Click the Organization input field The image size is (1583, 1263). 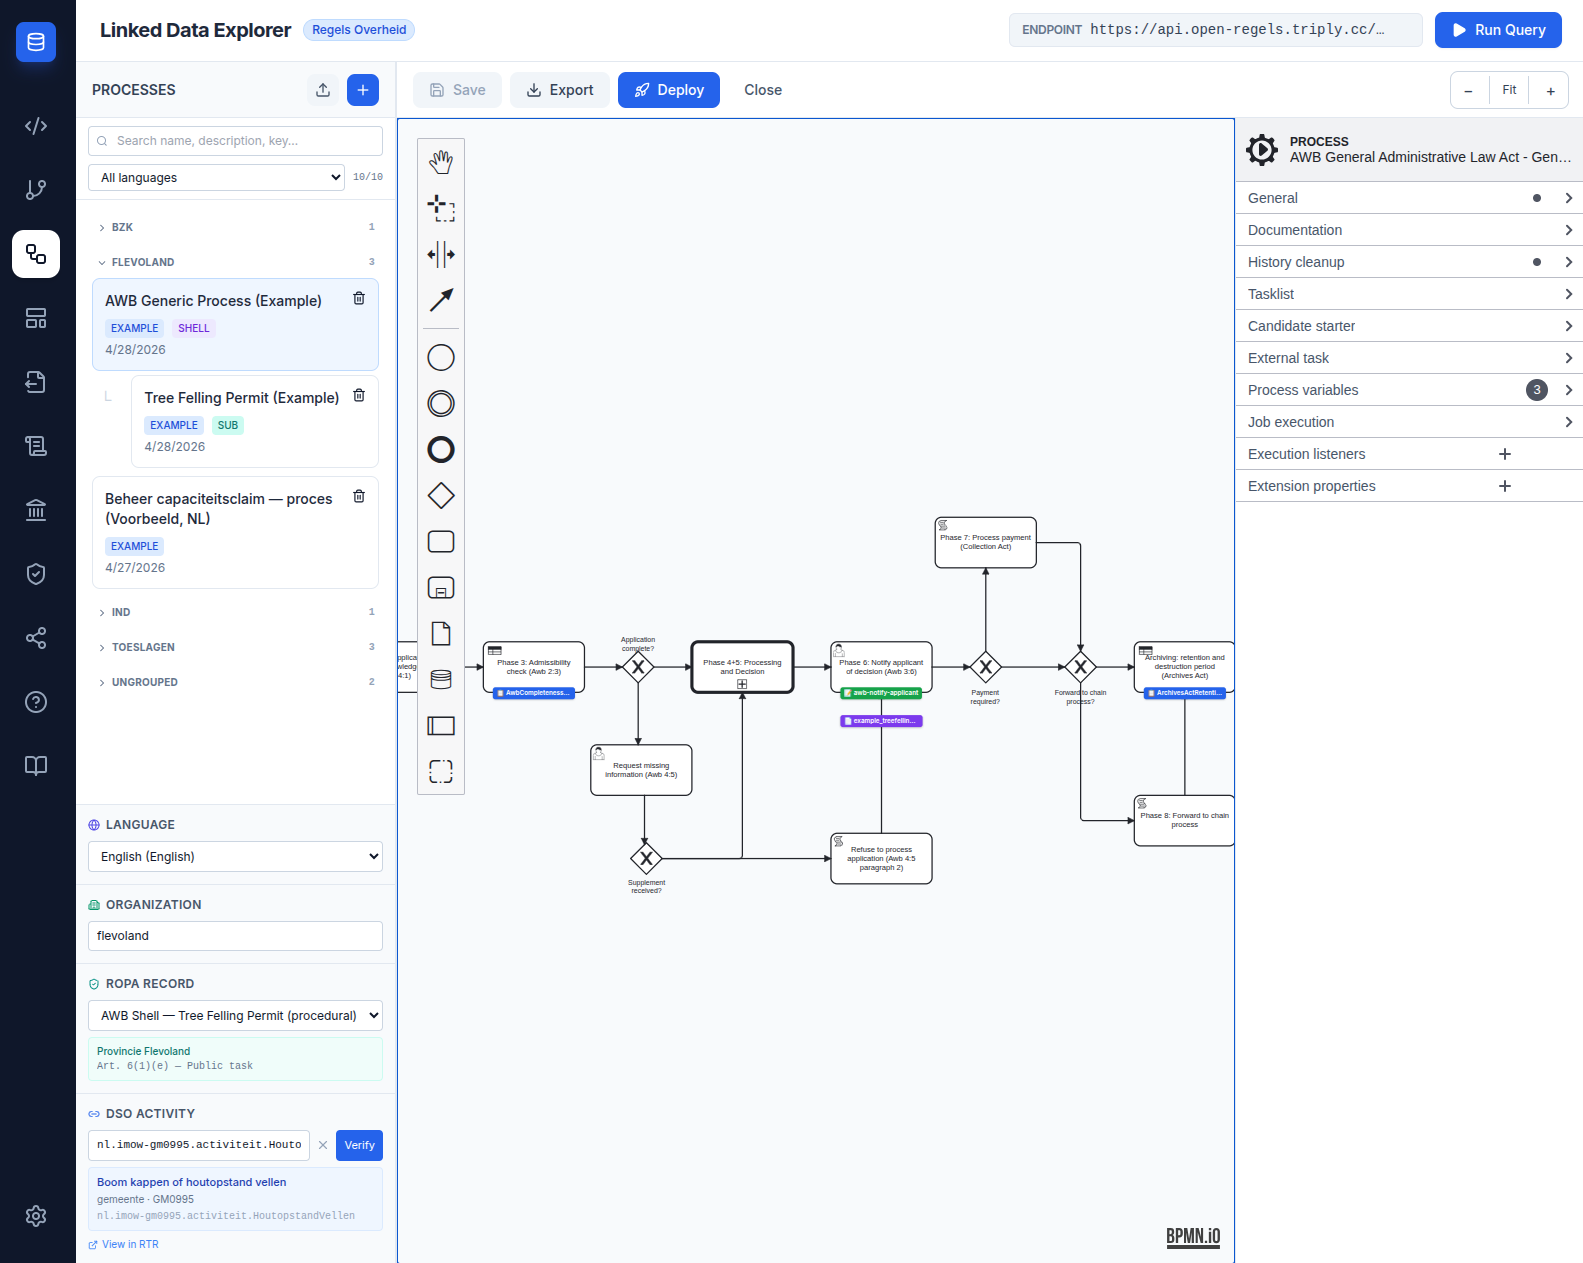[x=235, y=936]
